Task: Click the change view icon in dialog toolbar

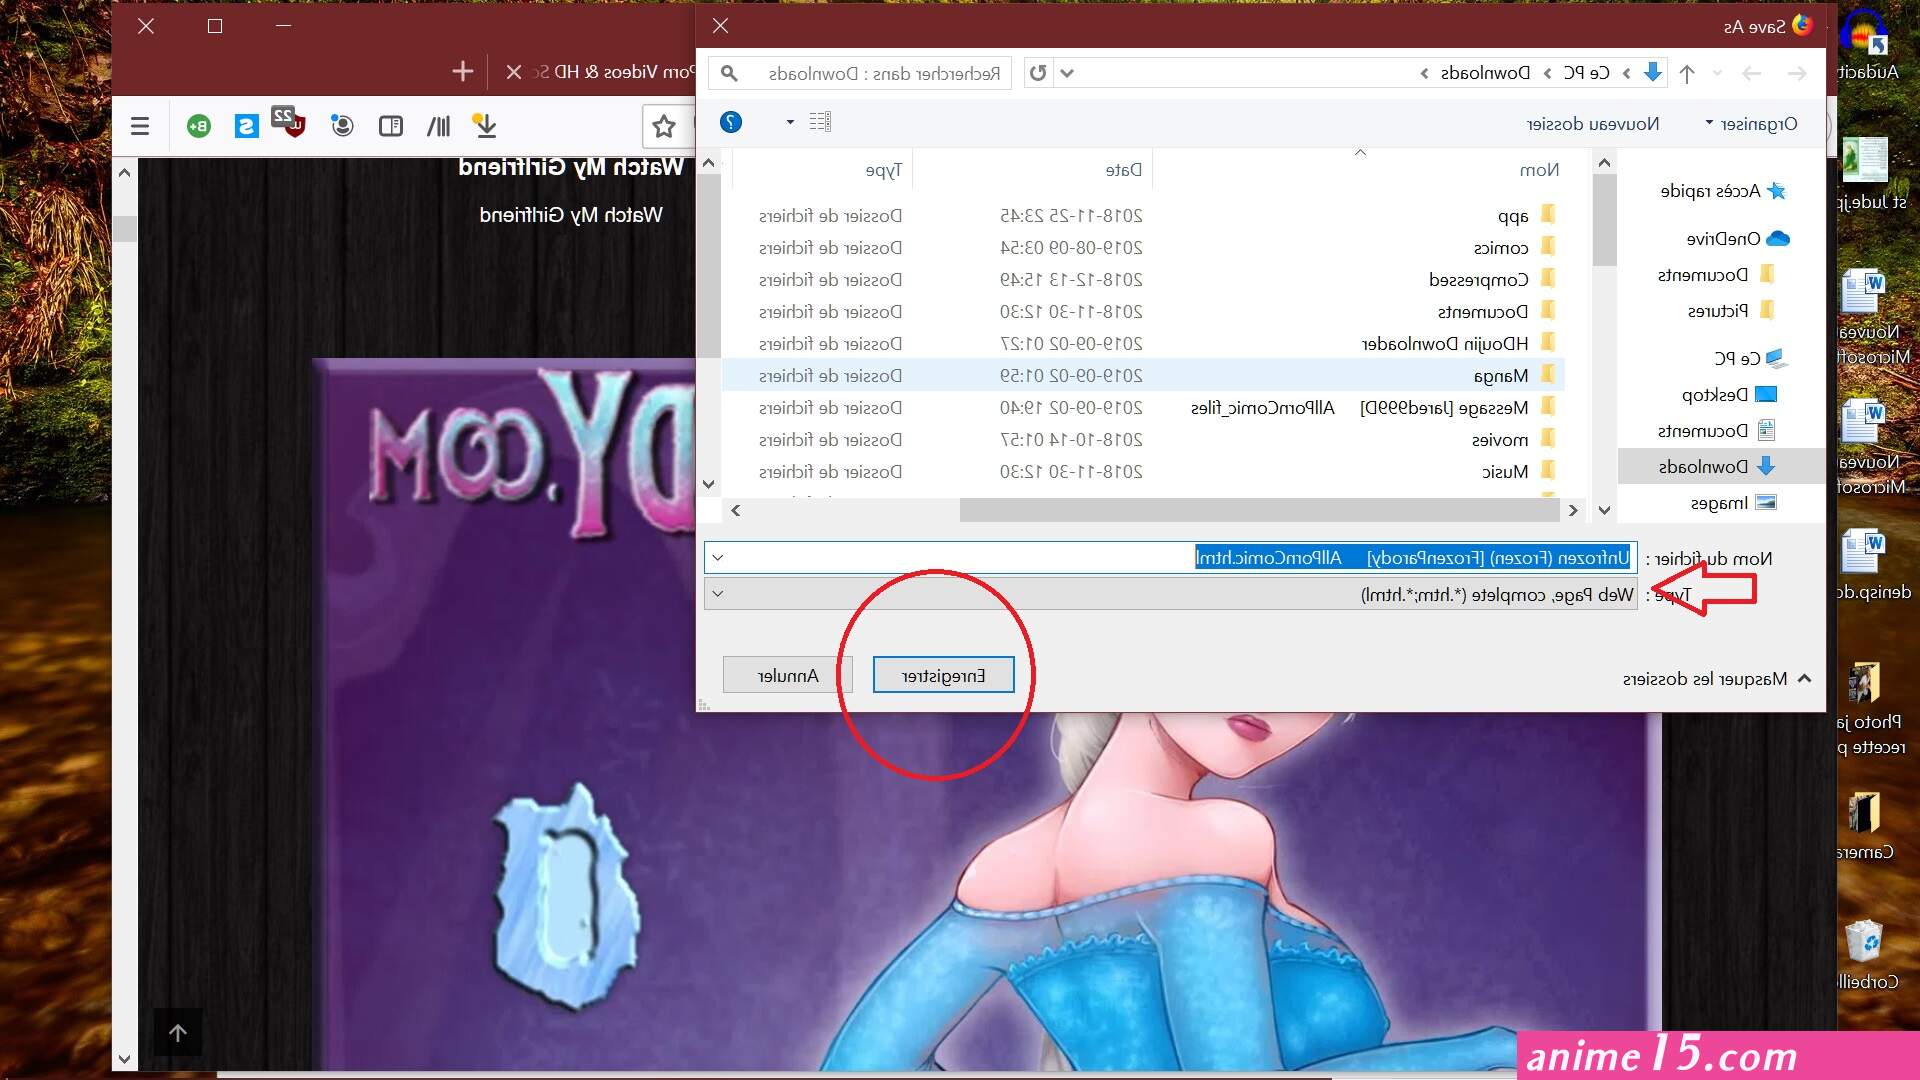Action: point(820,122)
